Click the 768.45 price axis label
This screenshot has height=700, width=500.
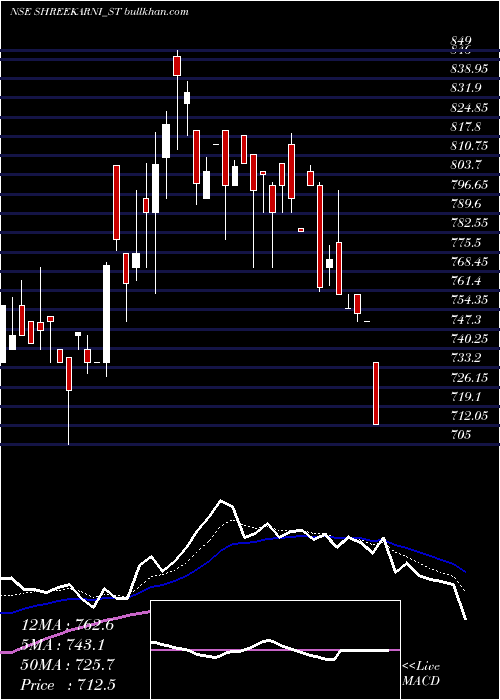pyautogui.click(x=470, y=262)
